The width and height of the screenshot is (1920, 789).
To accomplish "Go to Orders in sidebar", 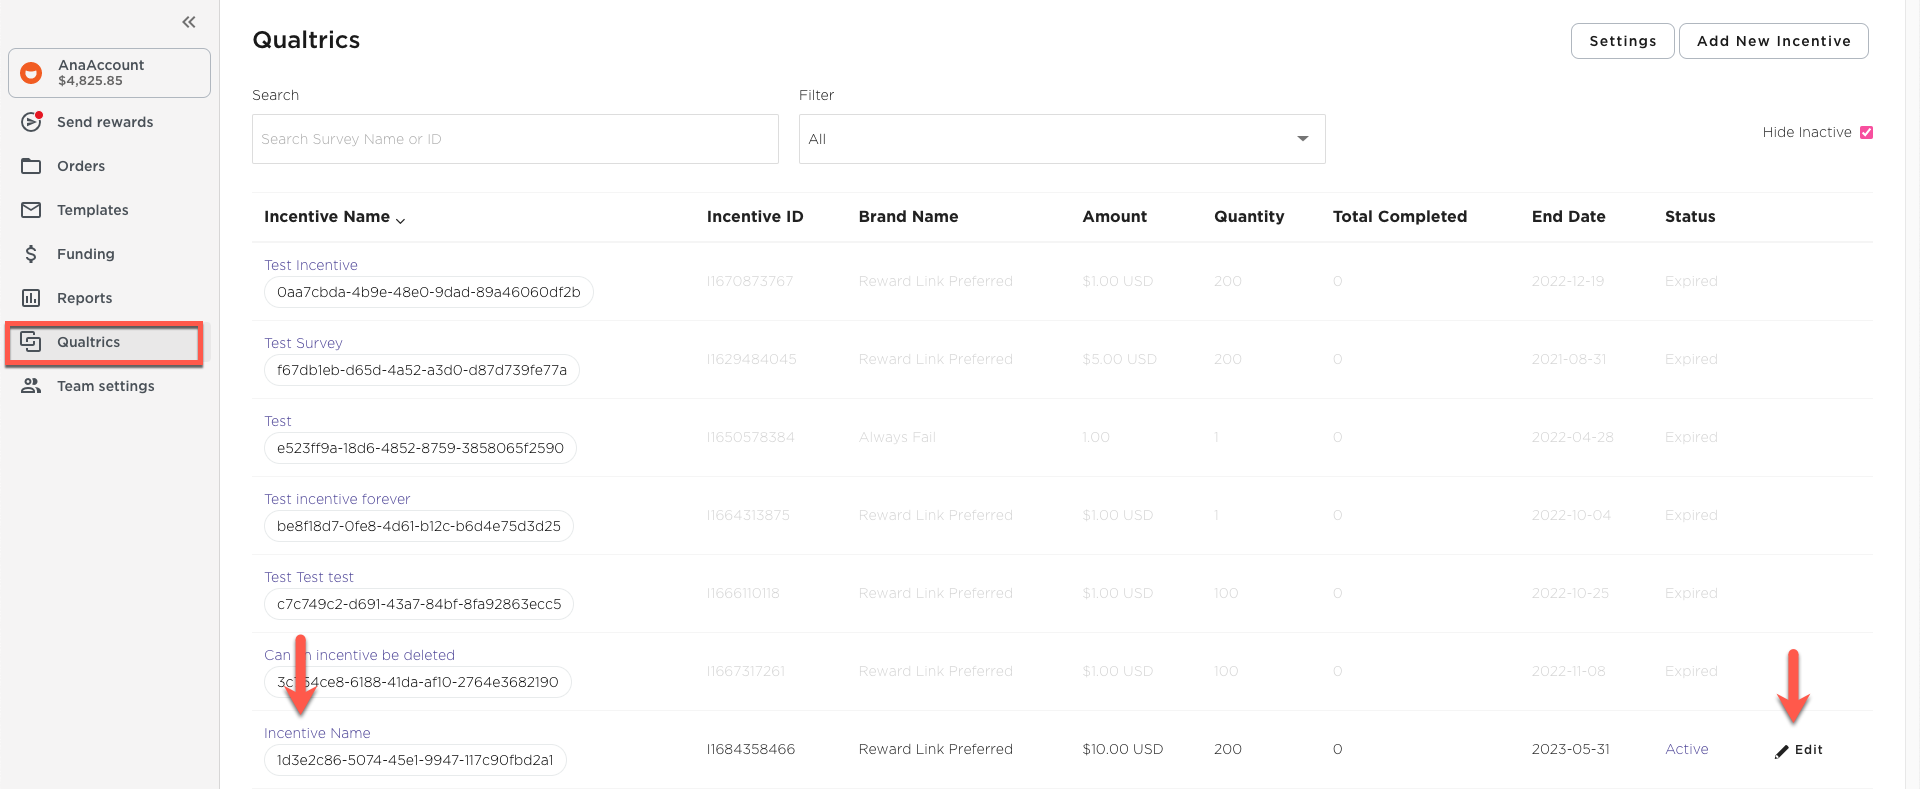I will pos(81,166).
